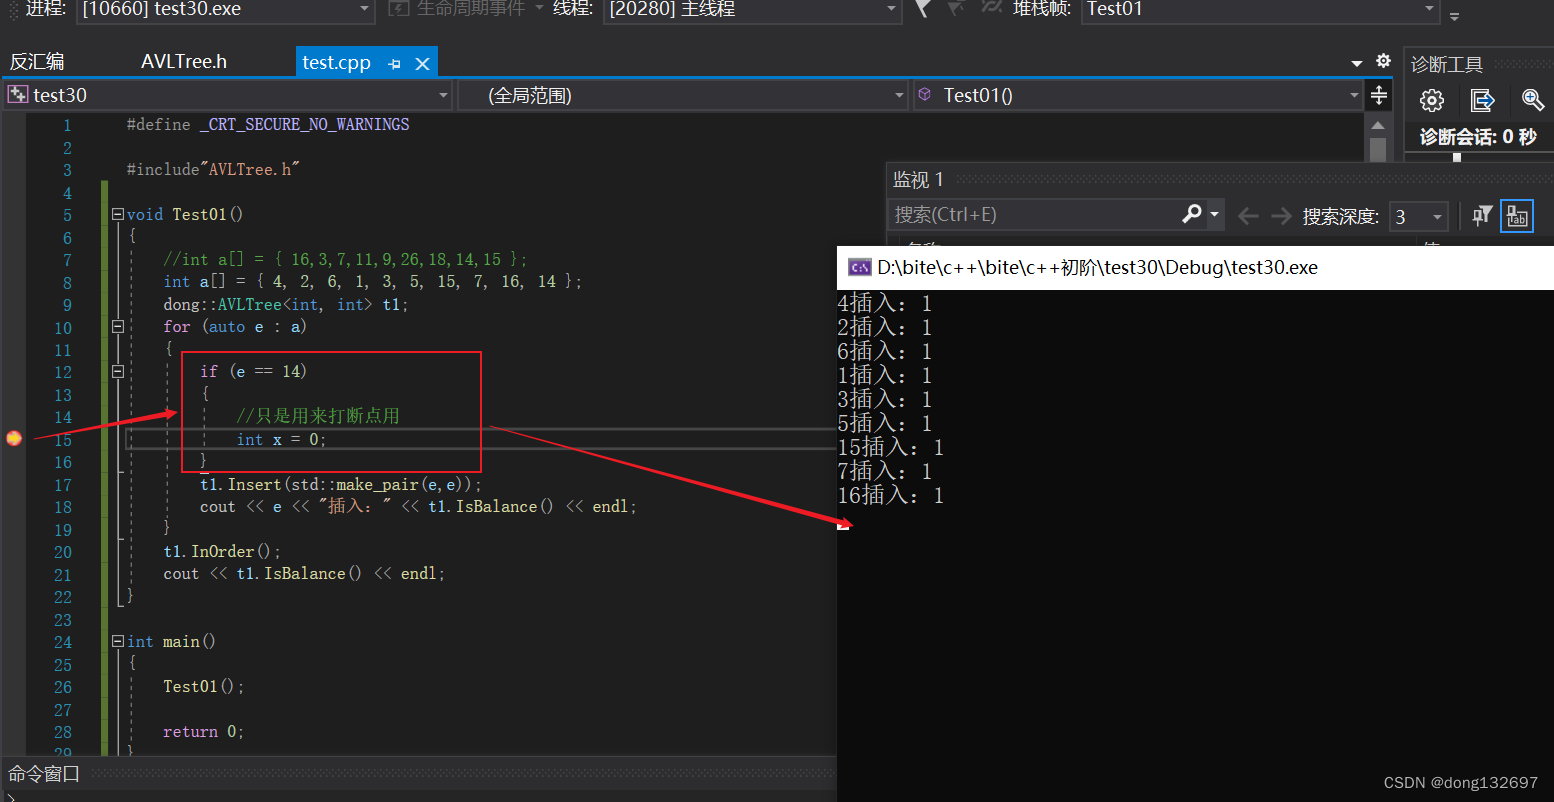Click the search magnifier in Watch 1

pyautogui.click(x=1192, y=214)
